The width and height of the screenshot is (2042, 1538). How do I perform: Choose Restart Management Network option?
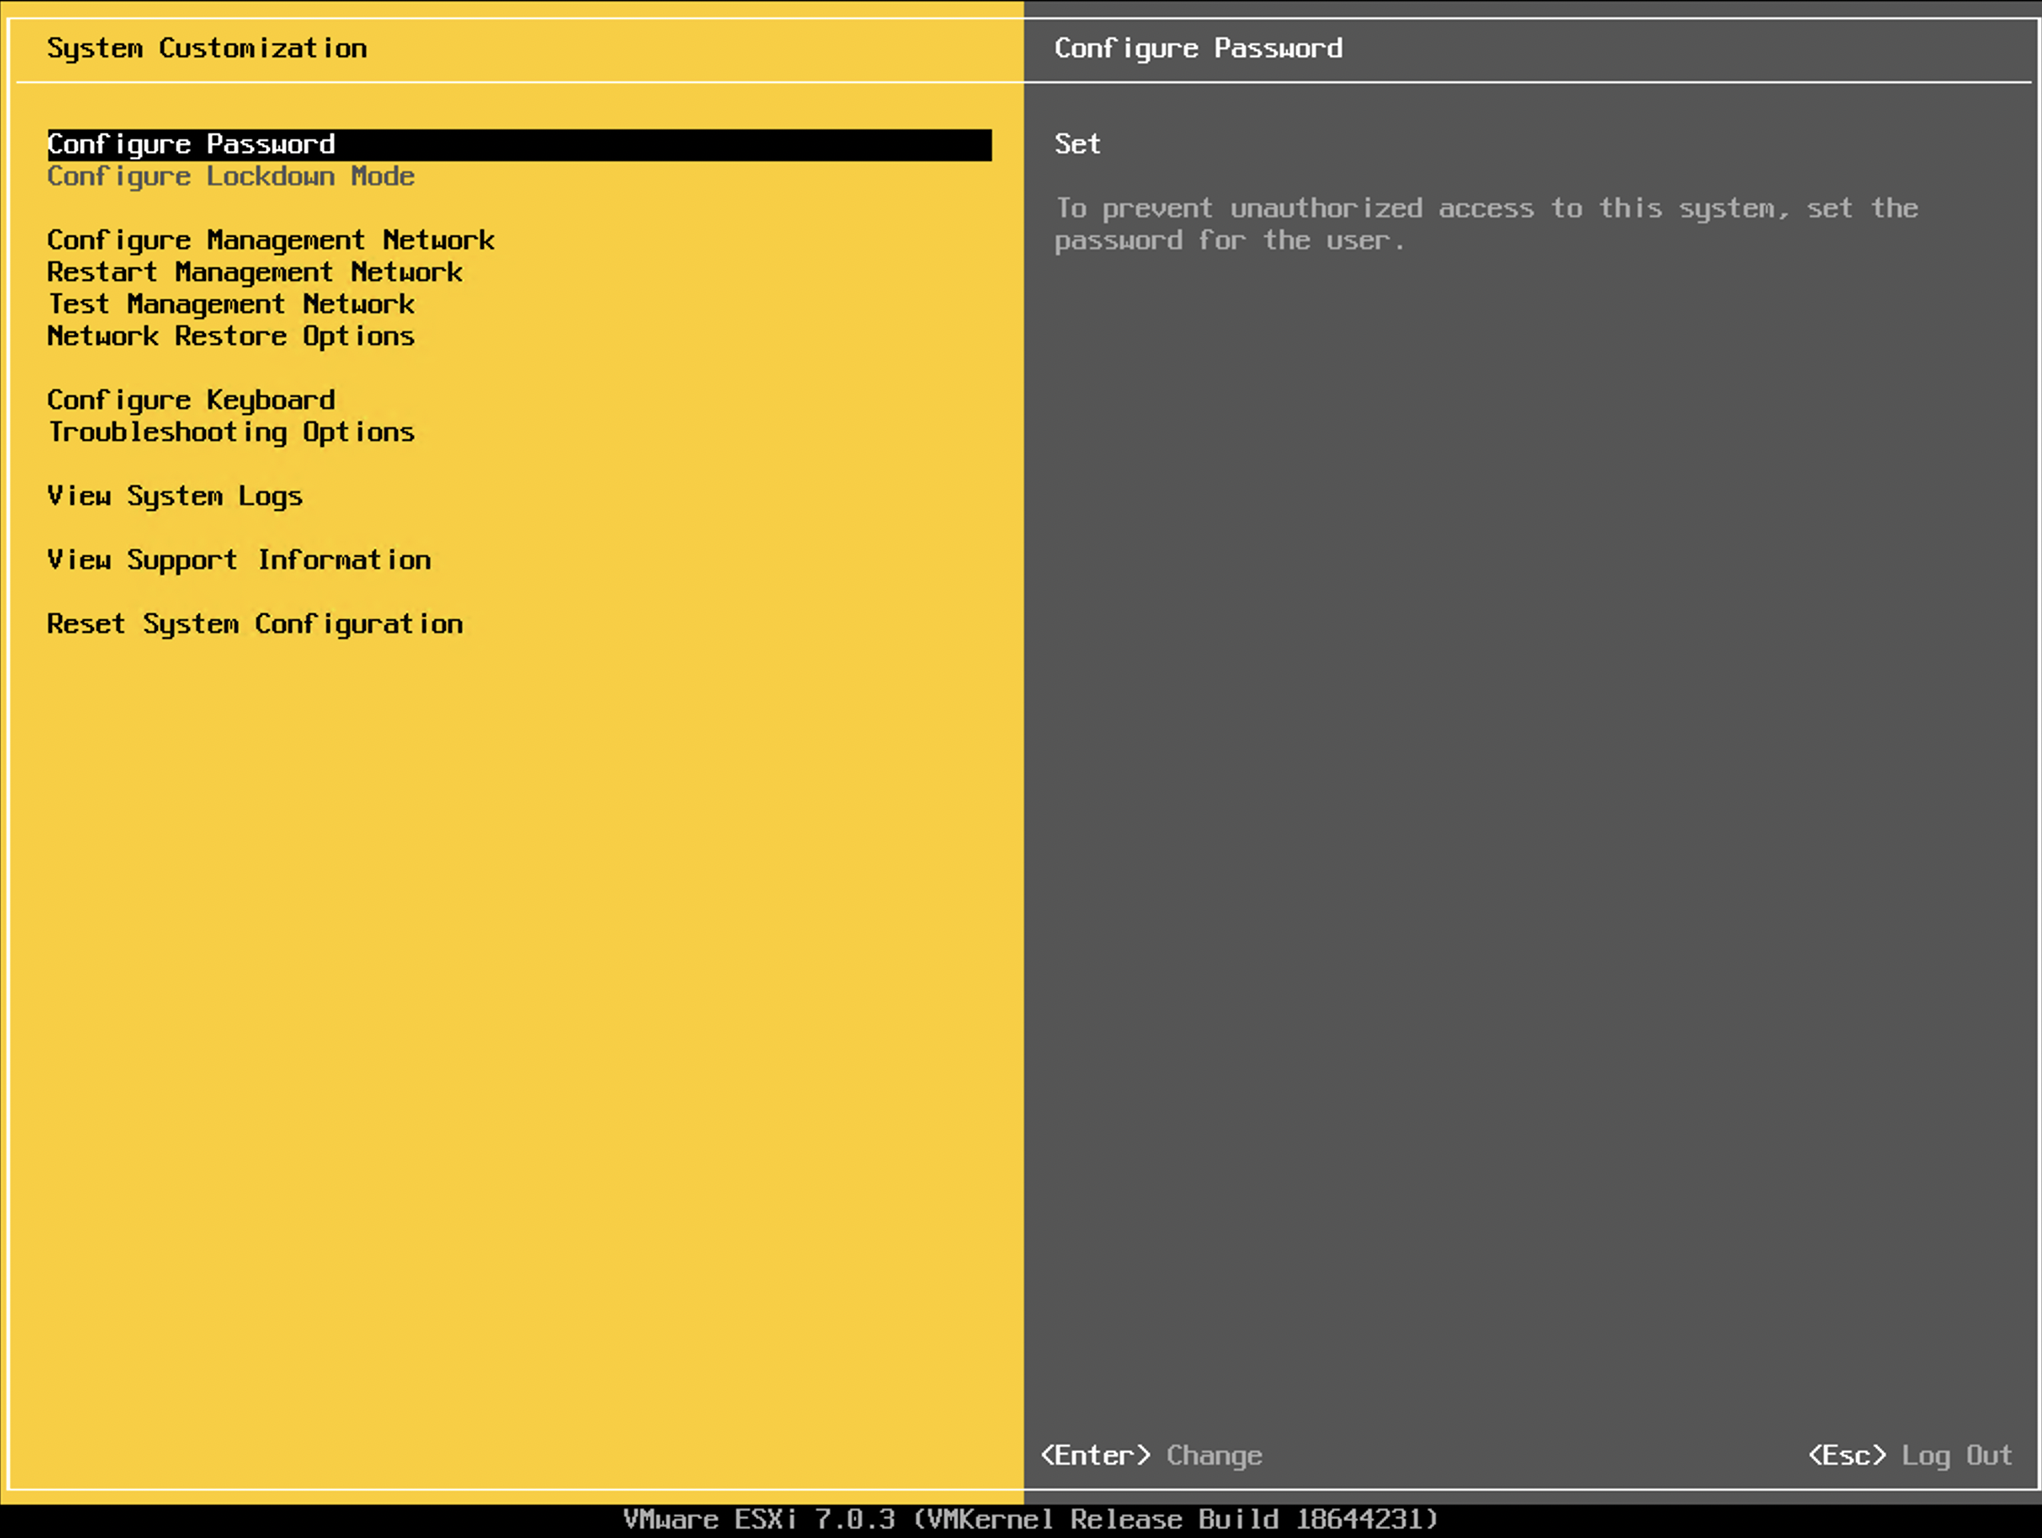pyautogui.click(x=254, y=272)
